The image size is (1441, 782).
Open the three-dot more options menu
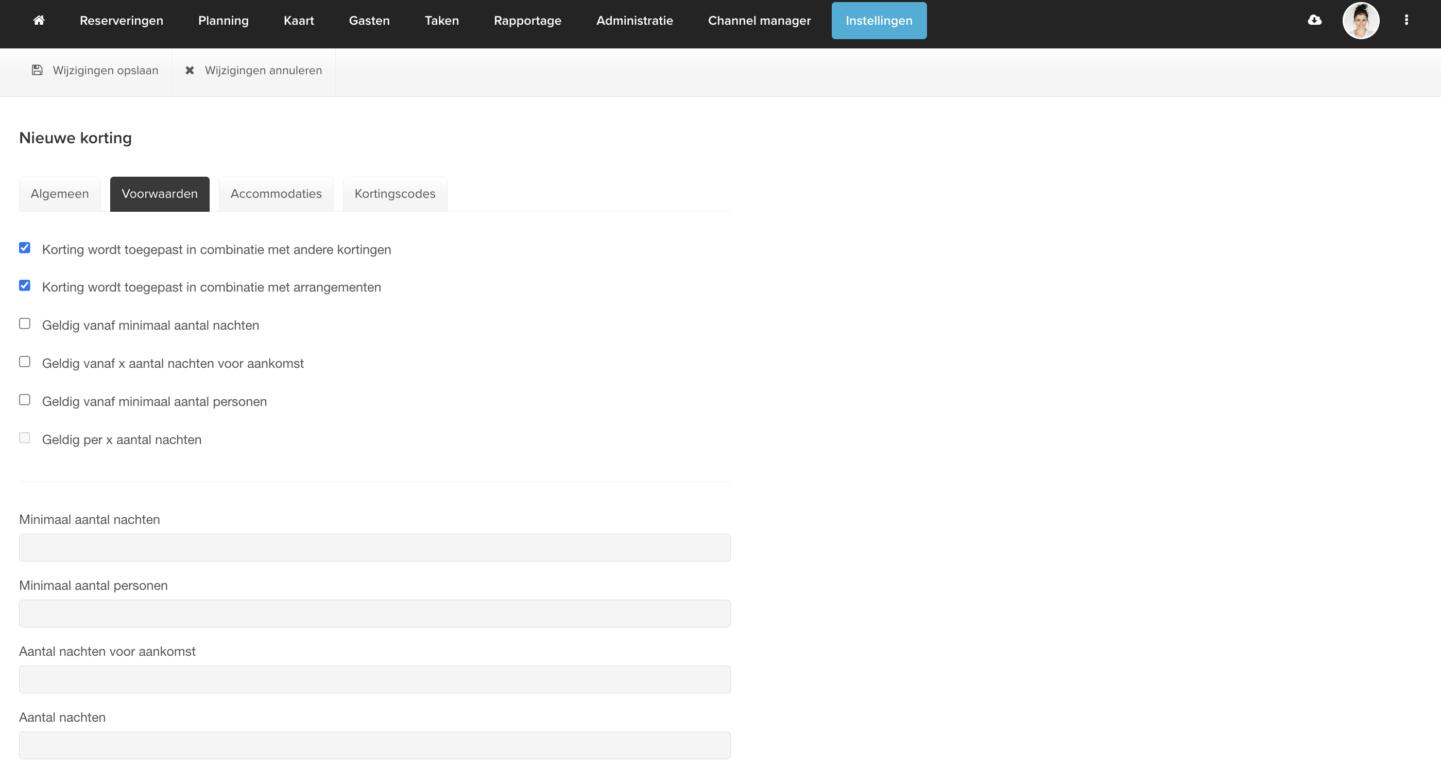[1406, 21]
